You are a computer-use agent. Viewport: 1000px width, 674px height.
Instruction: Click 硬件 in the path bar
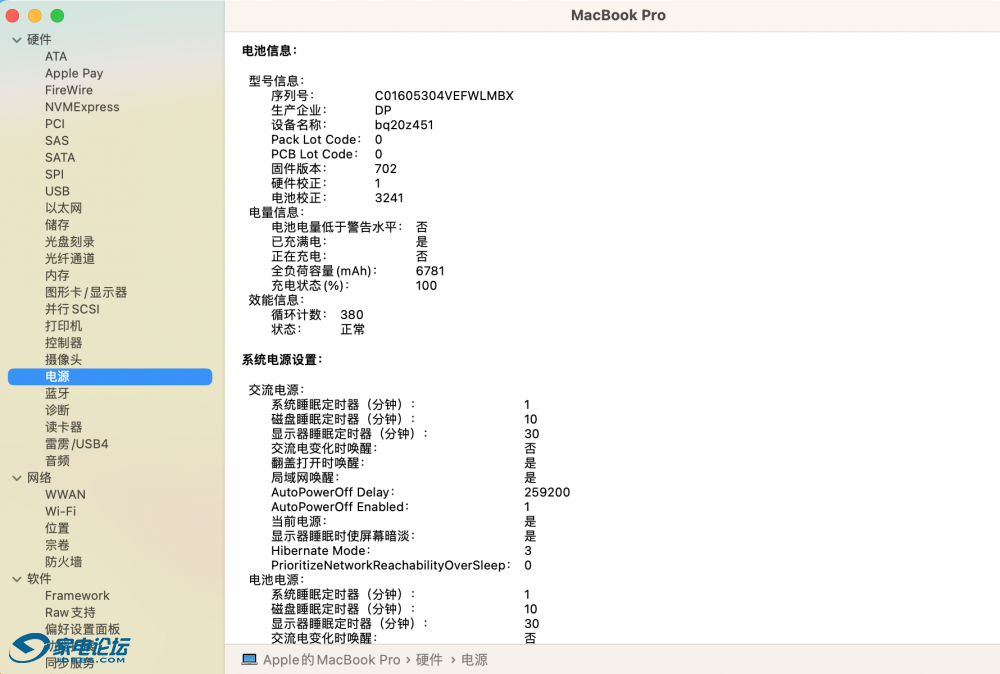(x=429, y=660)
